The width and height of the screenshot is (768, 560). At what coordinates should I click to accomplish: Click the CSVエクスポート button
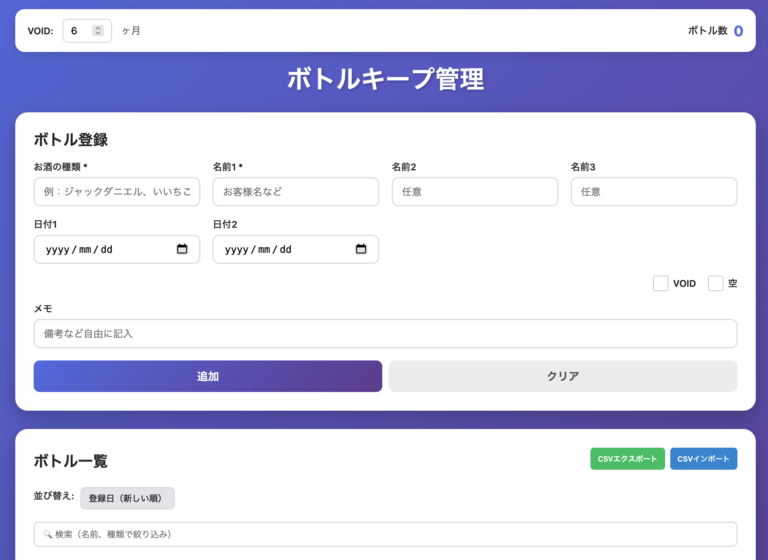tap(627, 459)
